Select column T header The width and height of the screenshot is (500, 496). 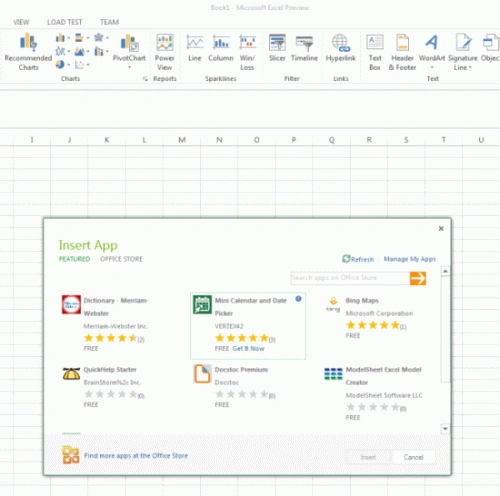(444, 140)
